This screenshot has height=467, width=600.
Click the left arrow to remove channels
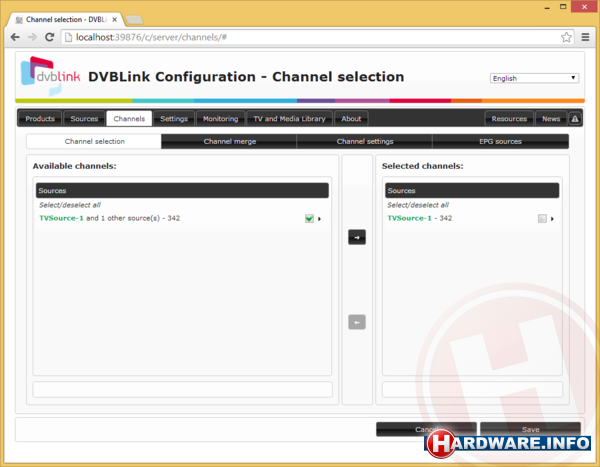point(356,321)
